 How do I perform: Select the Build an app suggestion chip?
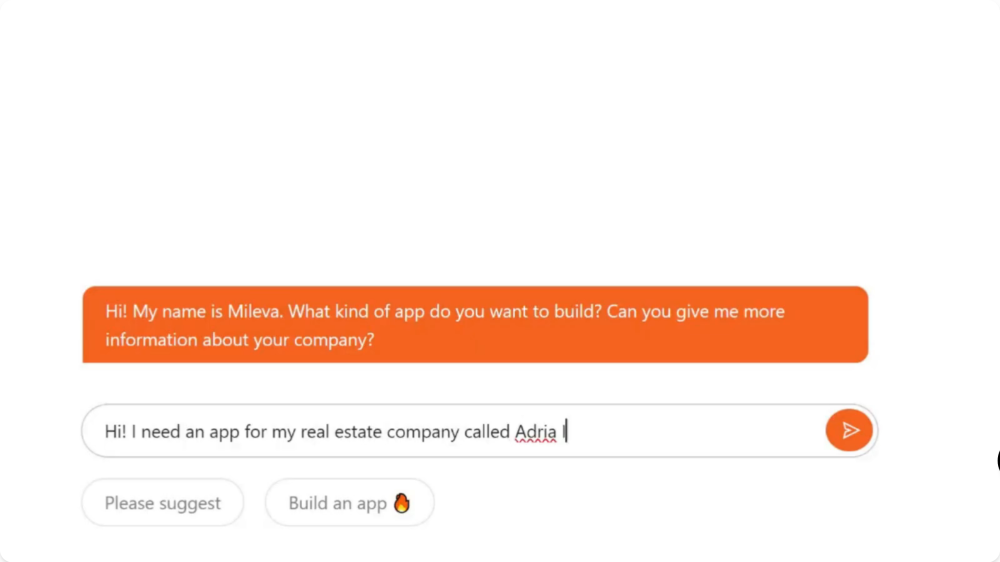349,503
